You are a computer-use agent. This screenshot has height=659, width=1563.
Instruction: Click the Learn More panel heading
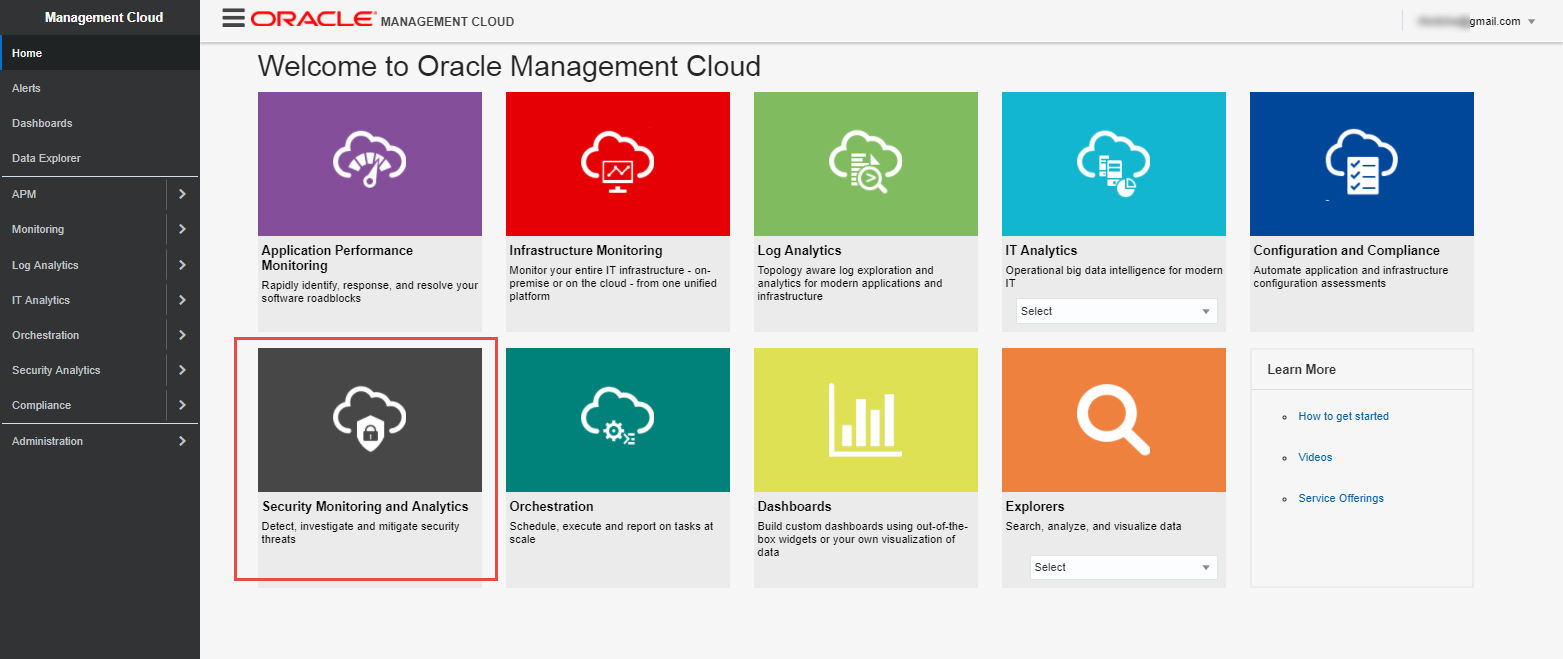(x=1301, y=369)
